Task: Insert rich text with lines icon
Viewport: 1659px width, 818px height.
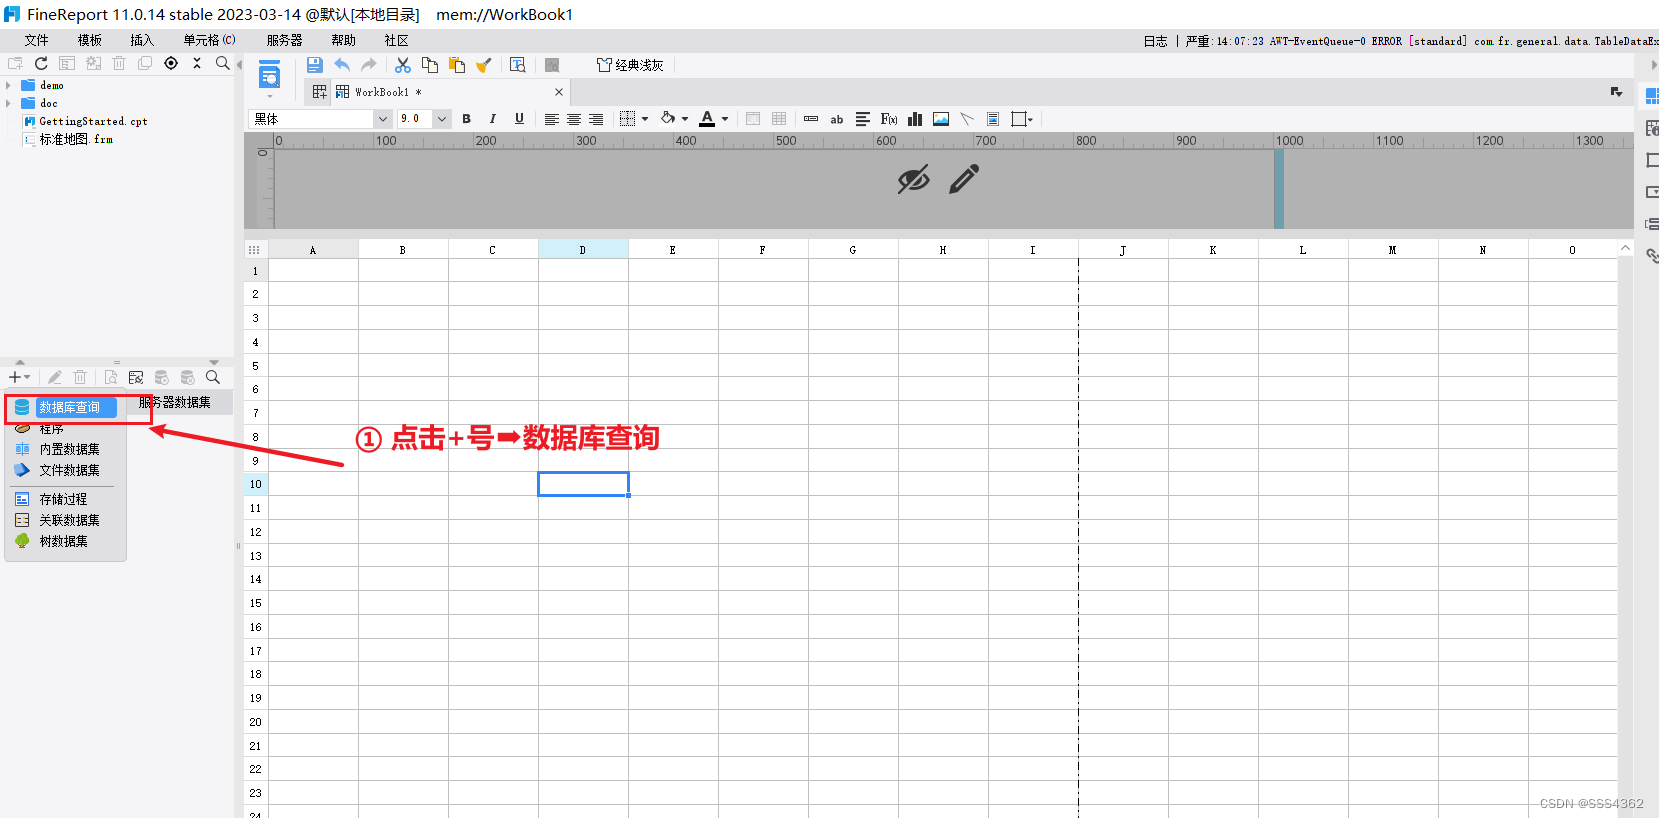Action: click(863, 119)
